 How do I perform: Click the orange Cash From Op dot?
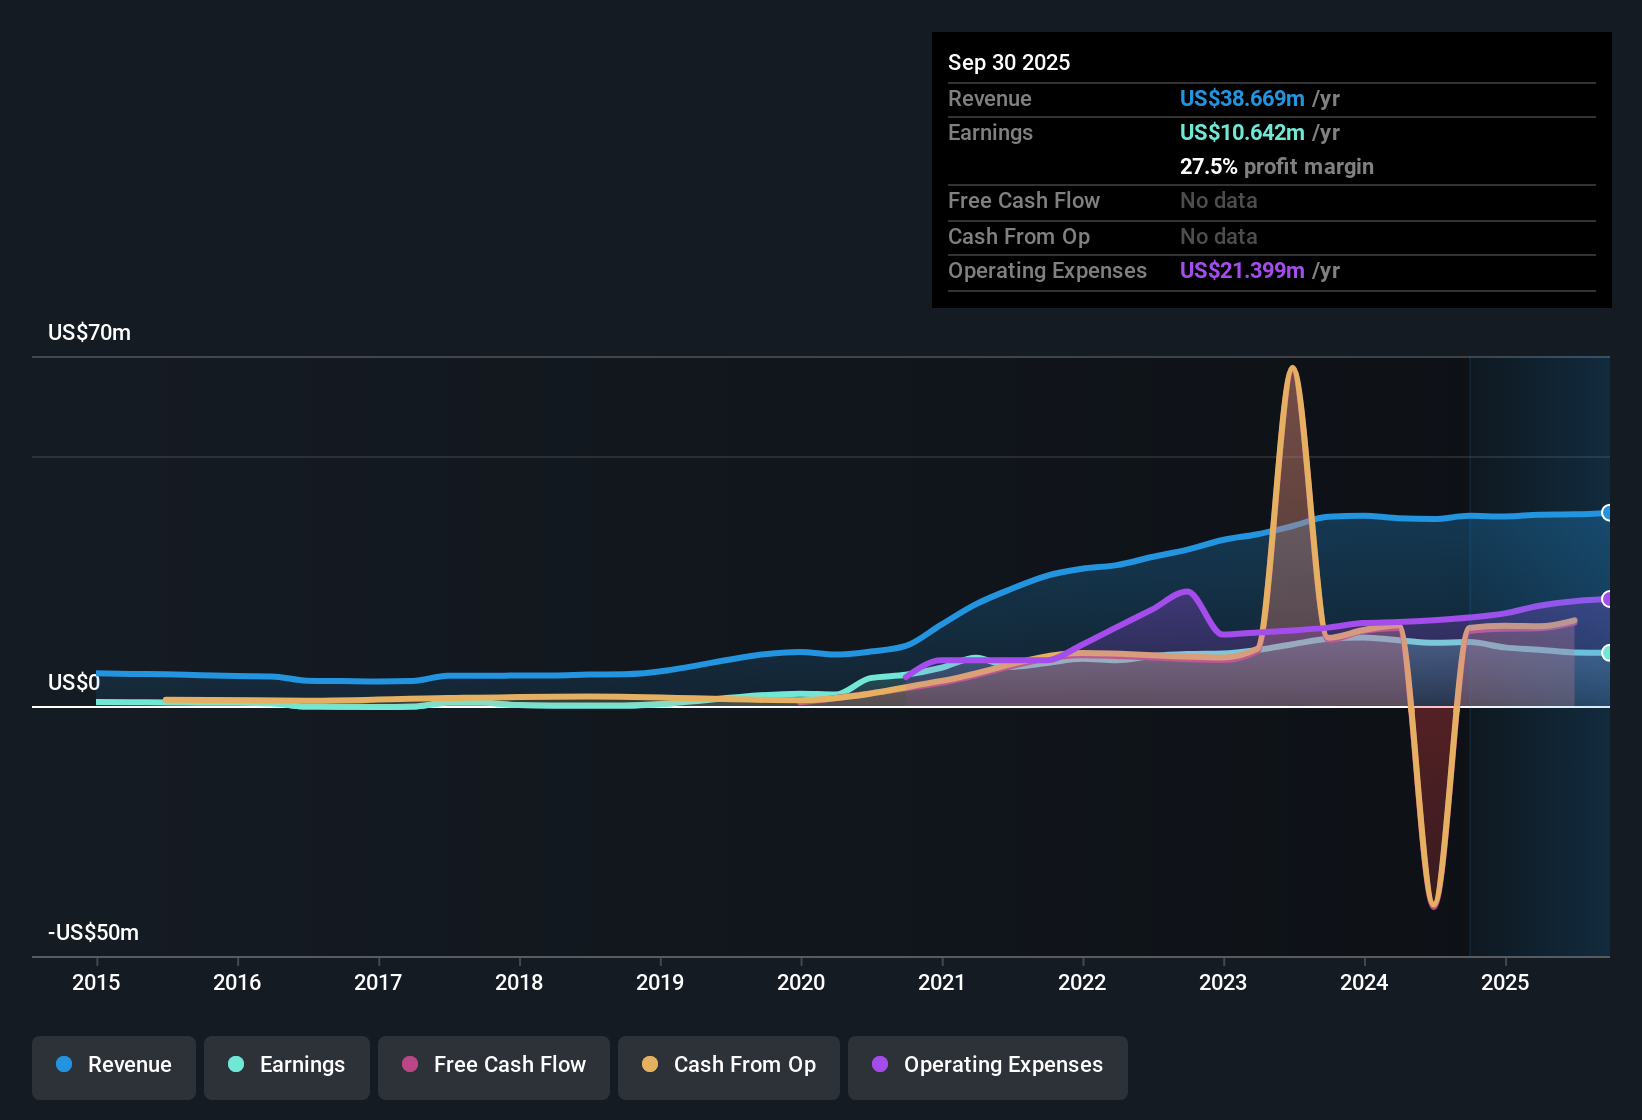coord(650,1064)
